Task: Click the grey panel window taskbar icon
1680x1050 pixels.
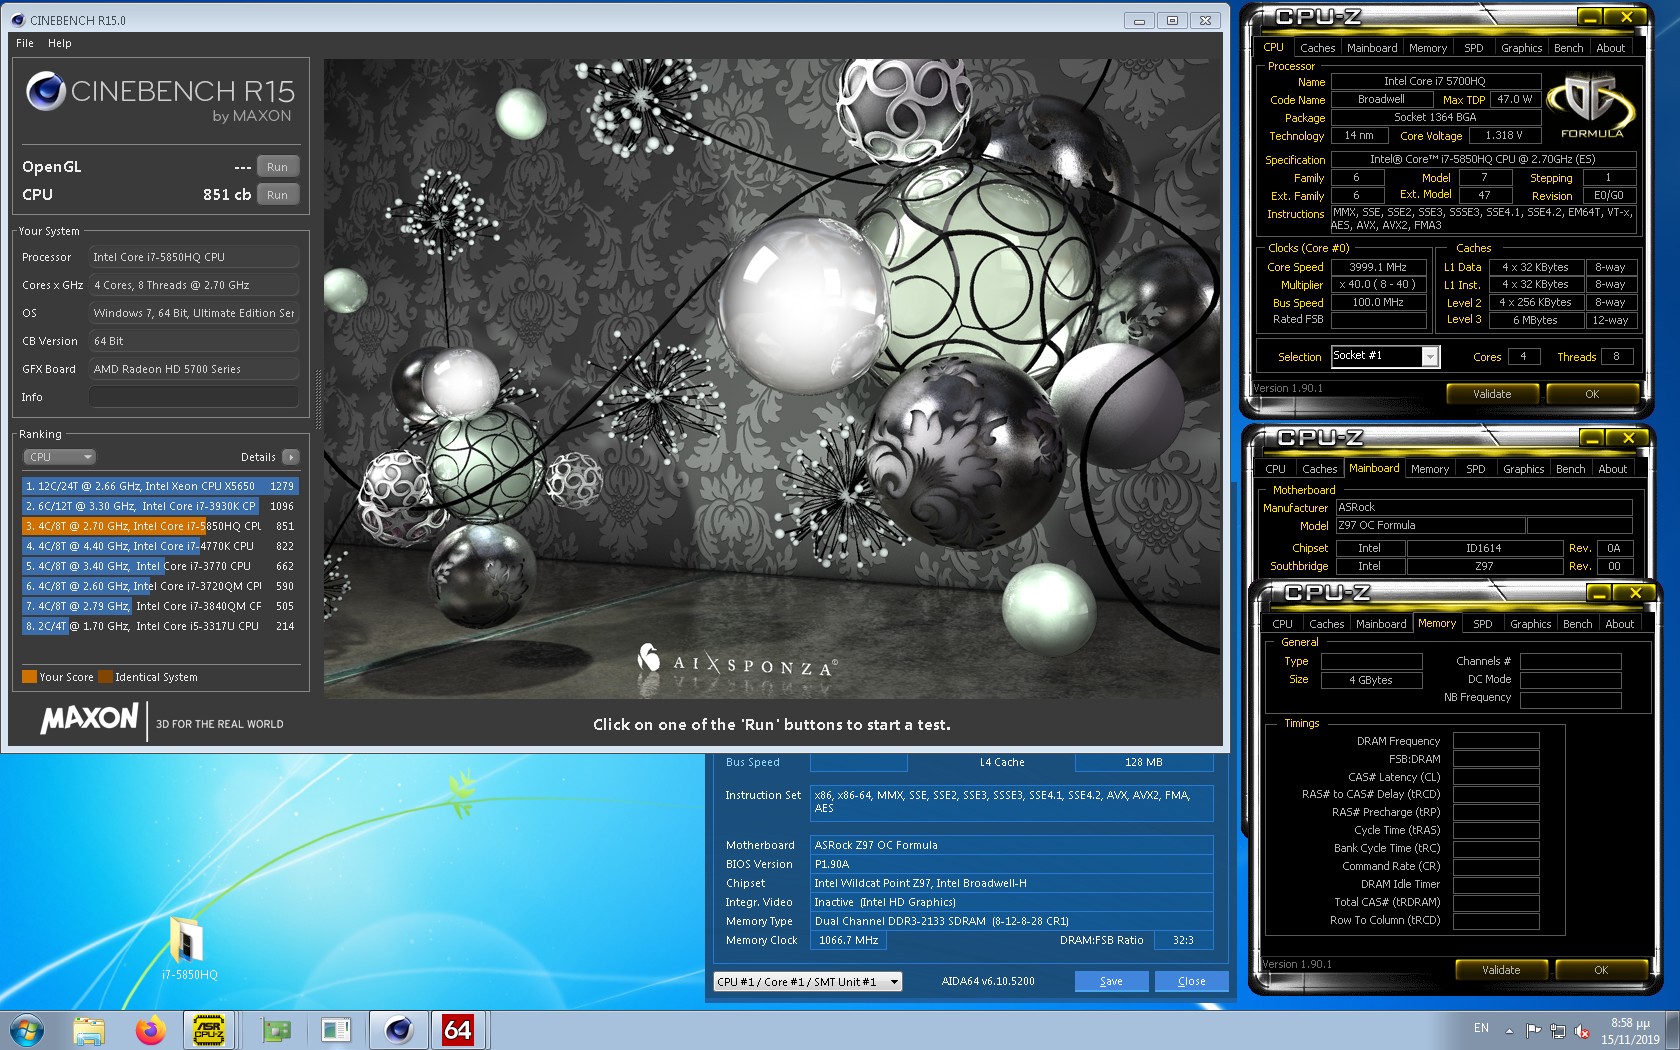Action: tap(336, 1030)
